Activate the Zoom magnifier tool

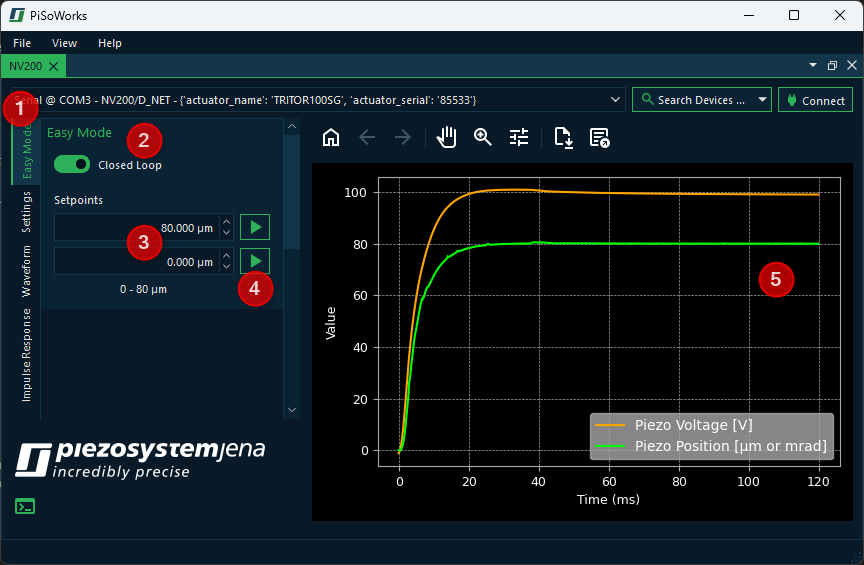pos(483,138)
